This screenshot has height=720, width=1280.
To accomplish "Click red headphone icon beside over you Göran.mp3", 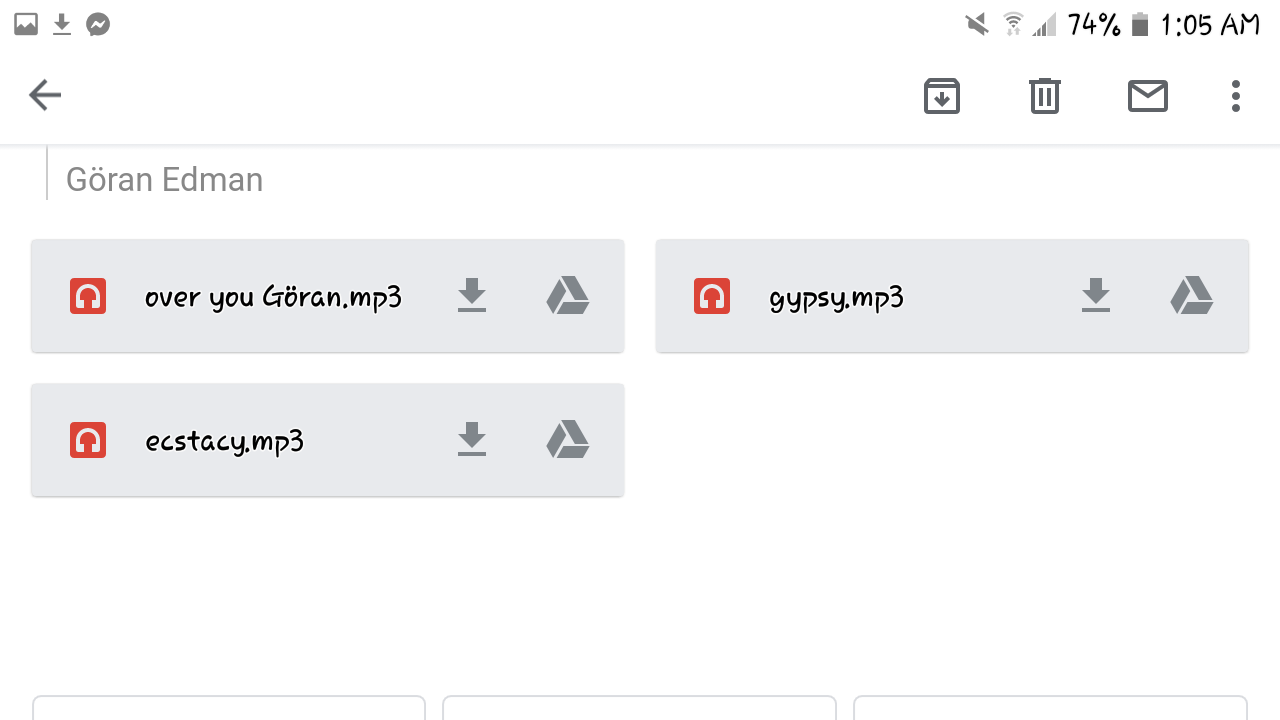I will 88,296.
